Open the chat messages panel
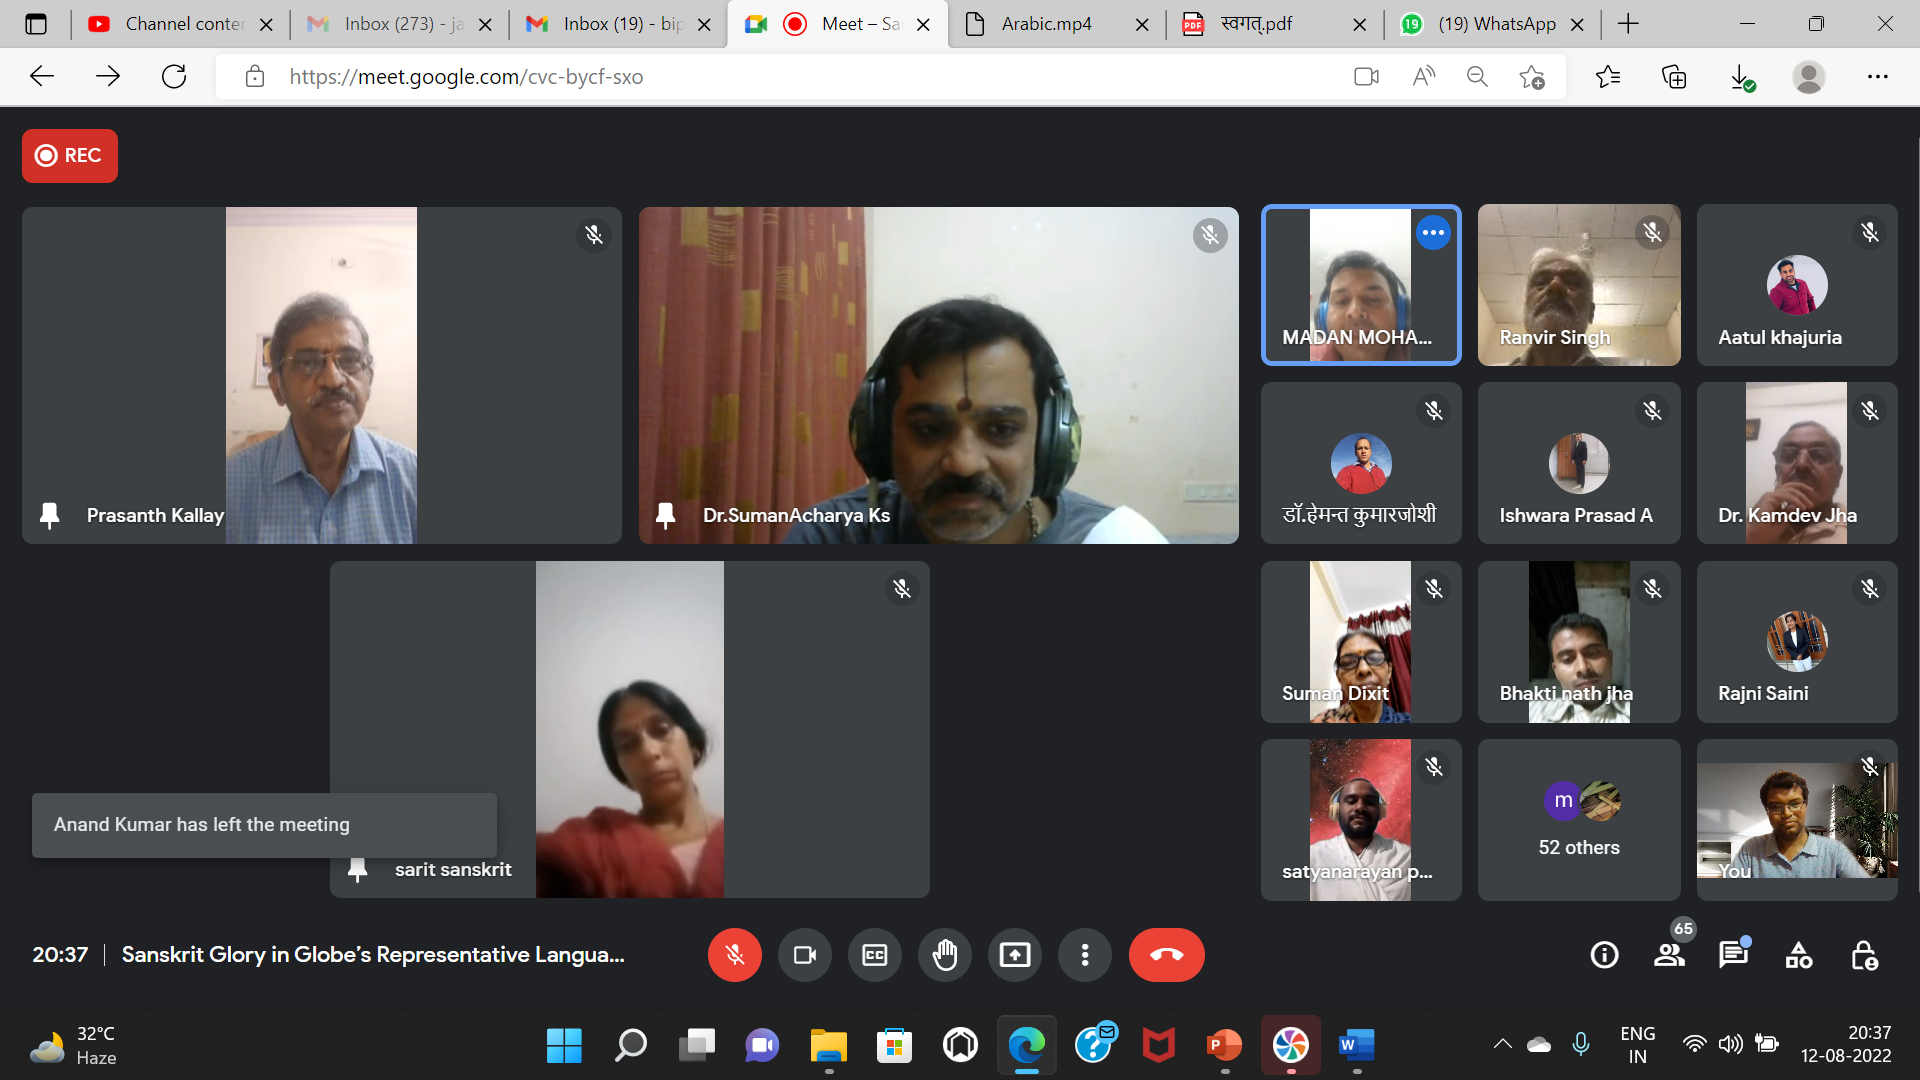 [x=1733, y=955]
